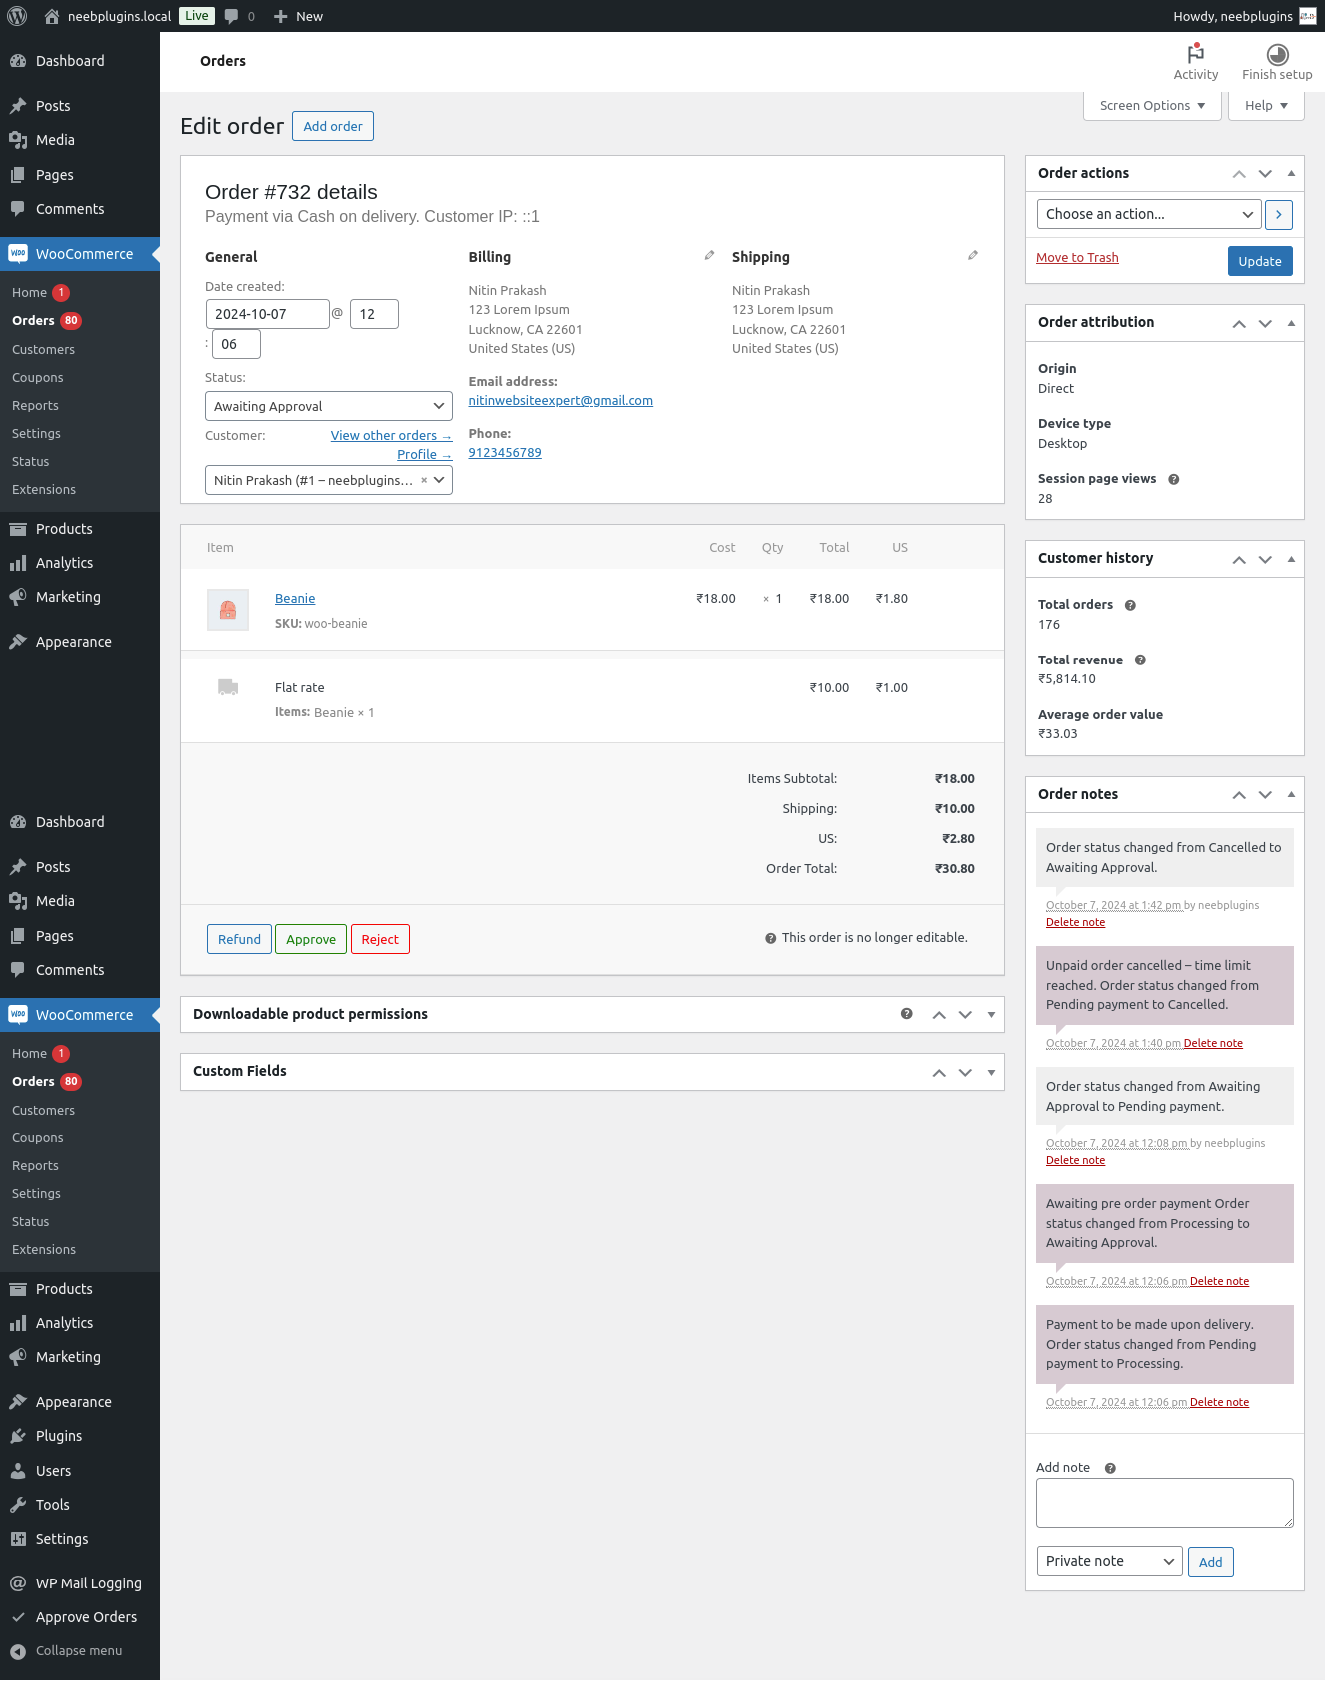Move Order actions panel down

click(x=1265, y=174)
